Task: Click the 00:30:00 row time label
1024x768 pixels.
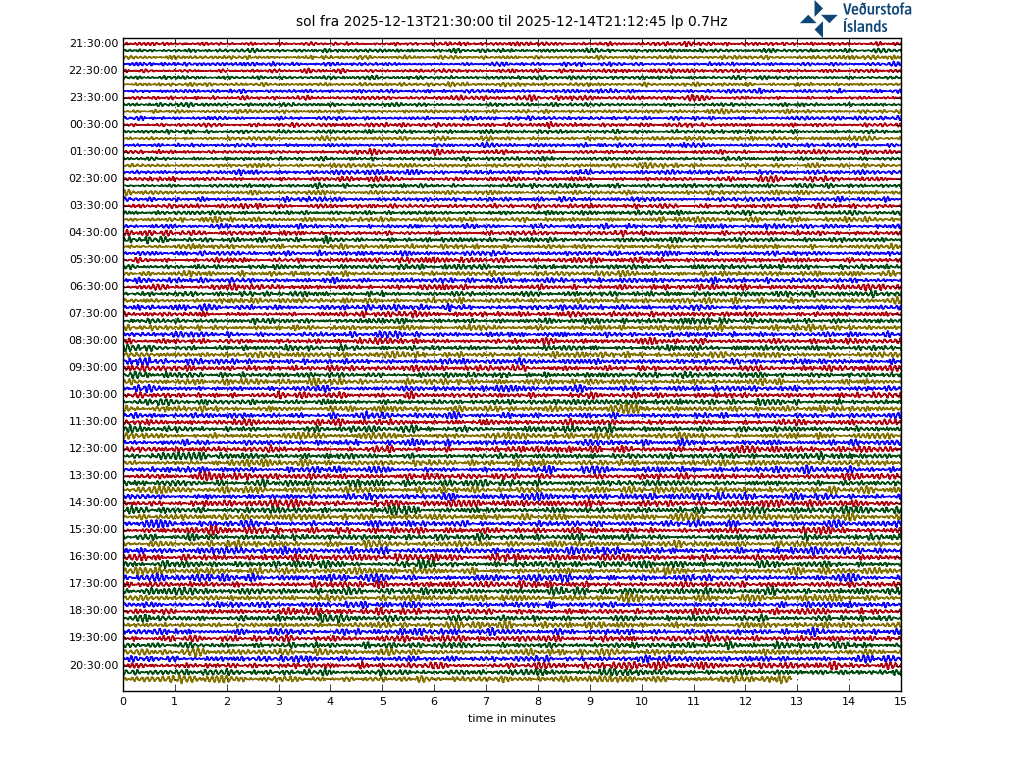Action: point(94,125)
